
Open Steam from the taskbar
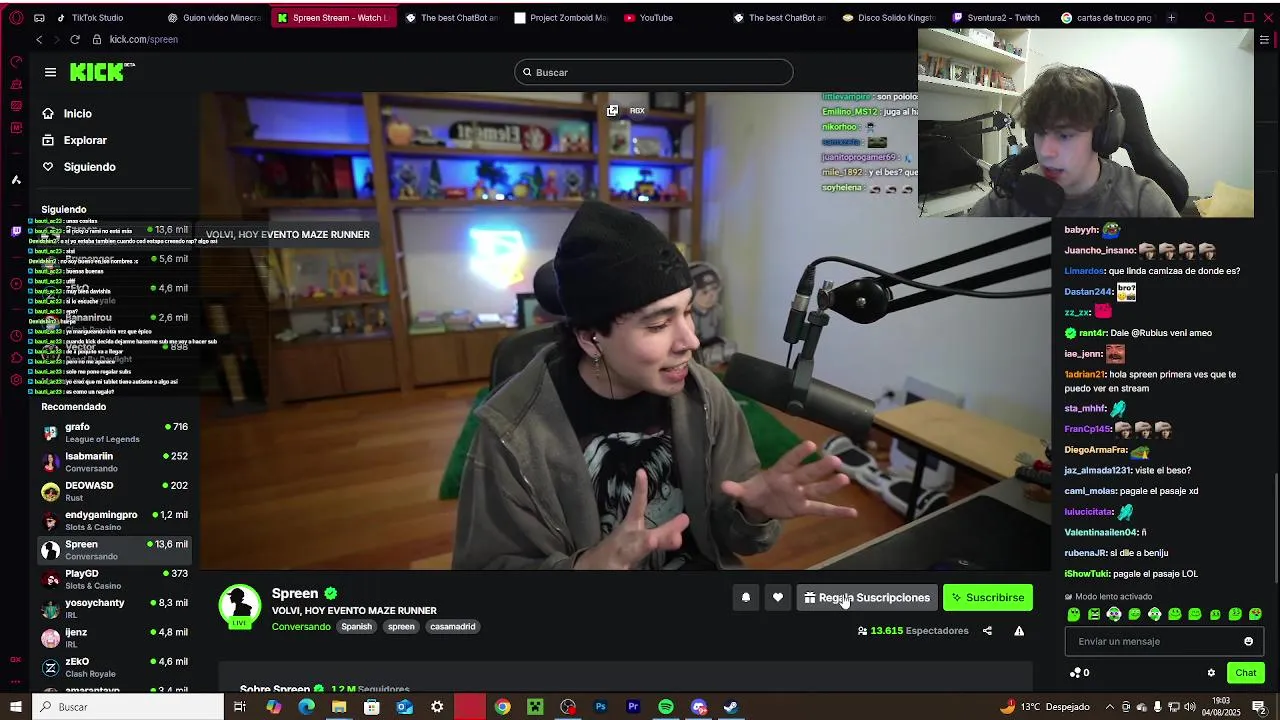click(731, 707)
